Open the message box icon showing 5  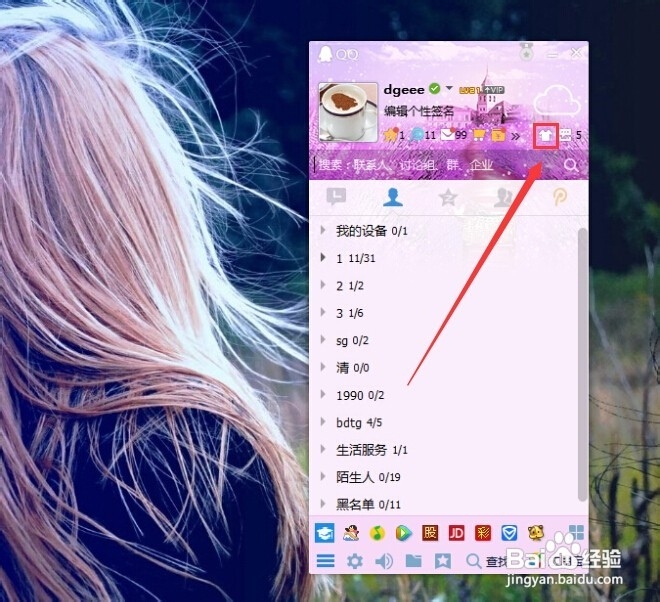tap(566, 135)
